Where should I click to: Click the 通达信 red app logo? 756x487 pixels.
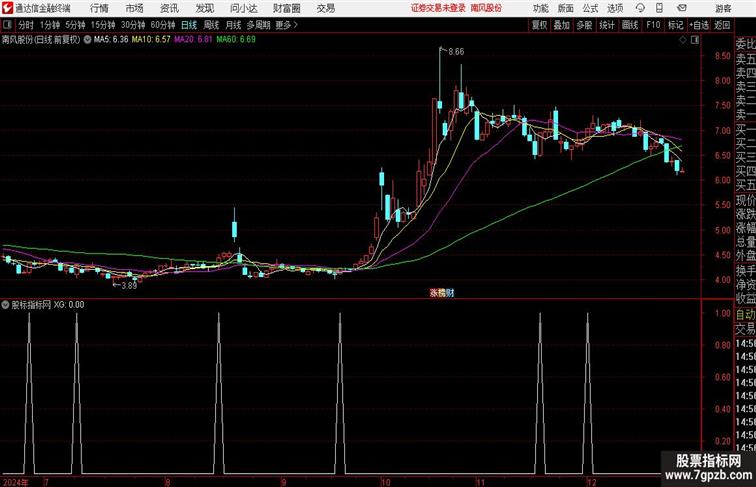pos(7,8)
